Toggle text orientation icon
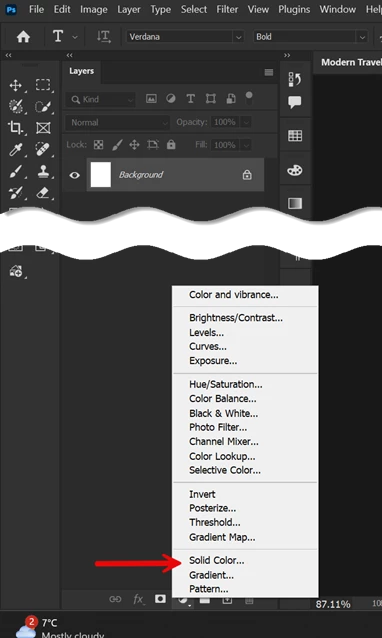The image size is (382, 638). [104, 37]
